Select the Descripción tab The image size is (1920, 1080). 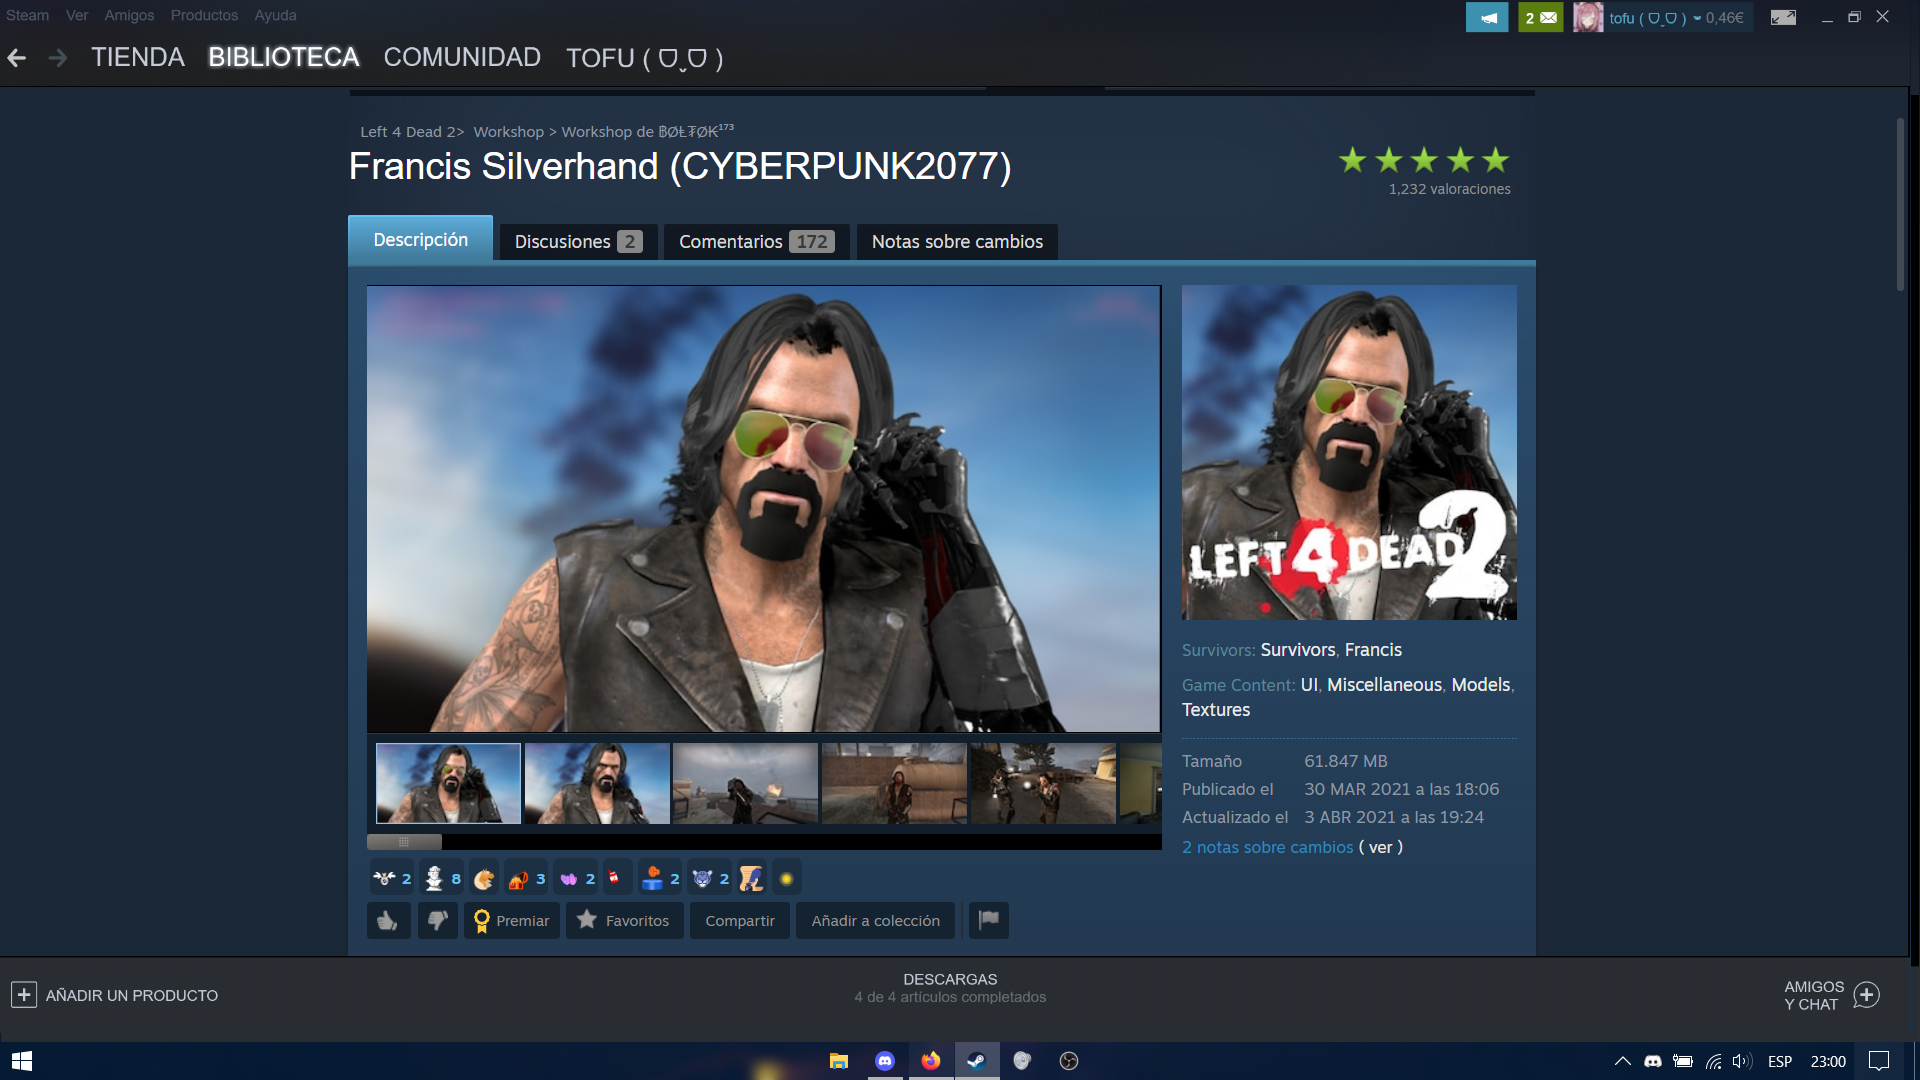(x=420, y=239)
